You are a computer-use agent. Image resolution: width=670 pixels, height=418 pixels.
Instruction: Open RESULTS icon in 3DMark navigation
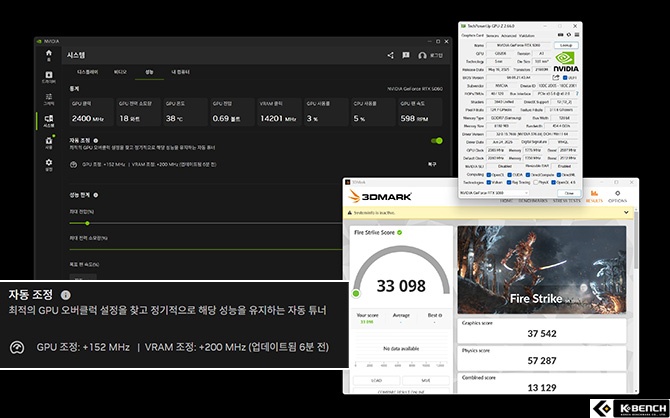tap(594, 197)
